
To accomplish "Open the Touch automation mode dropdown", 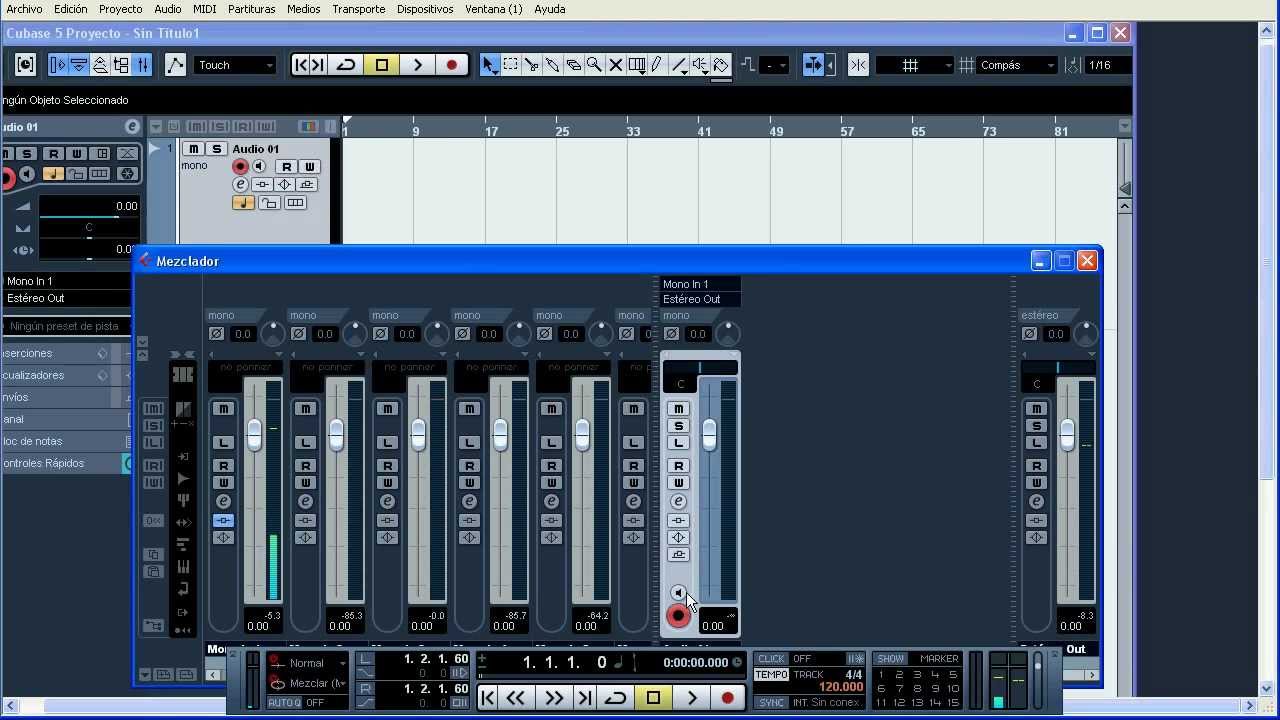I will click(235, 65).
